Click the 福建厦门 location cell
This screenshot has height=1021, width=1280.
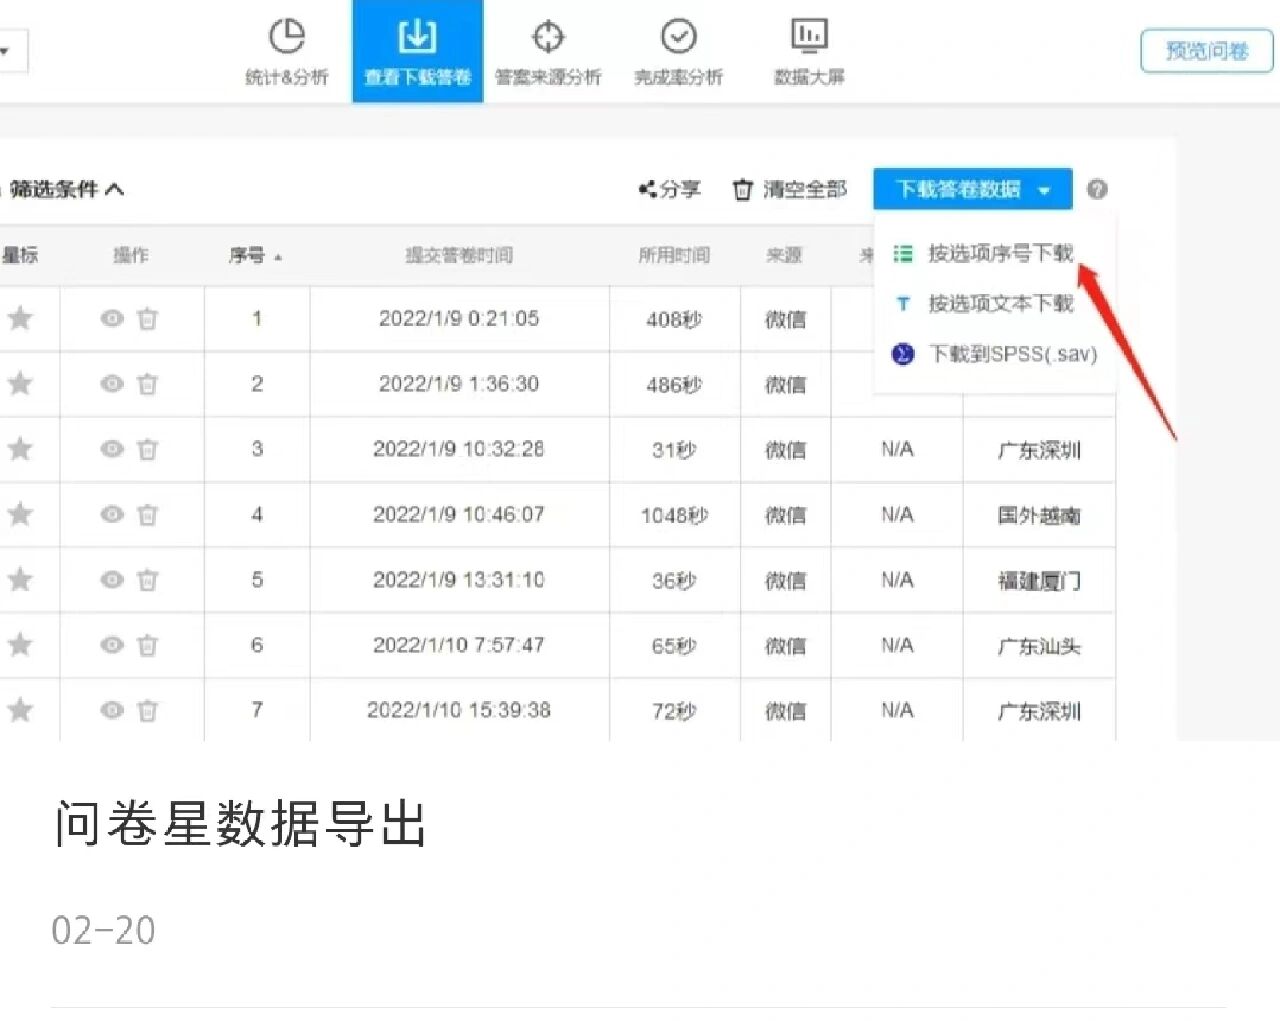click(1039, 580)
